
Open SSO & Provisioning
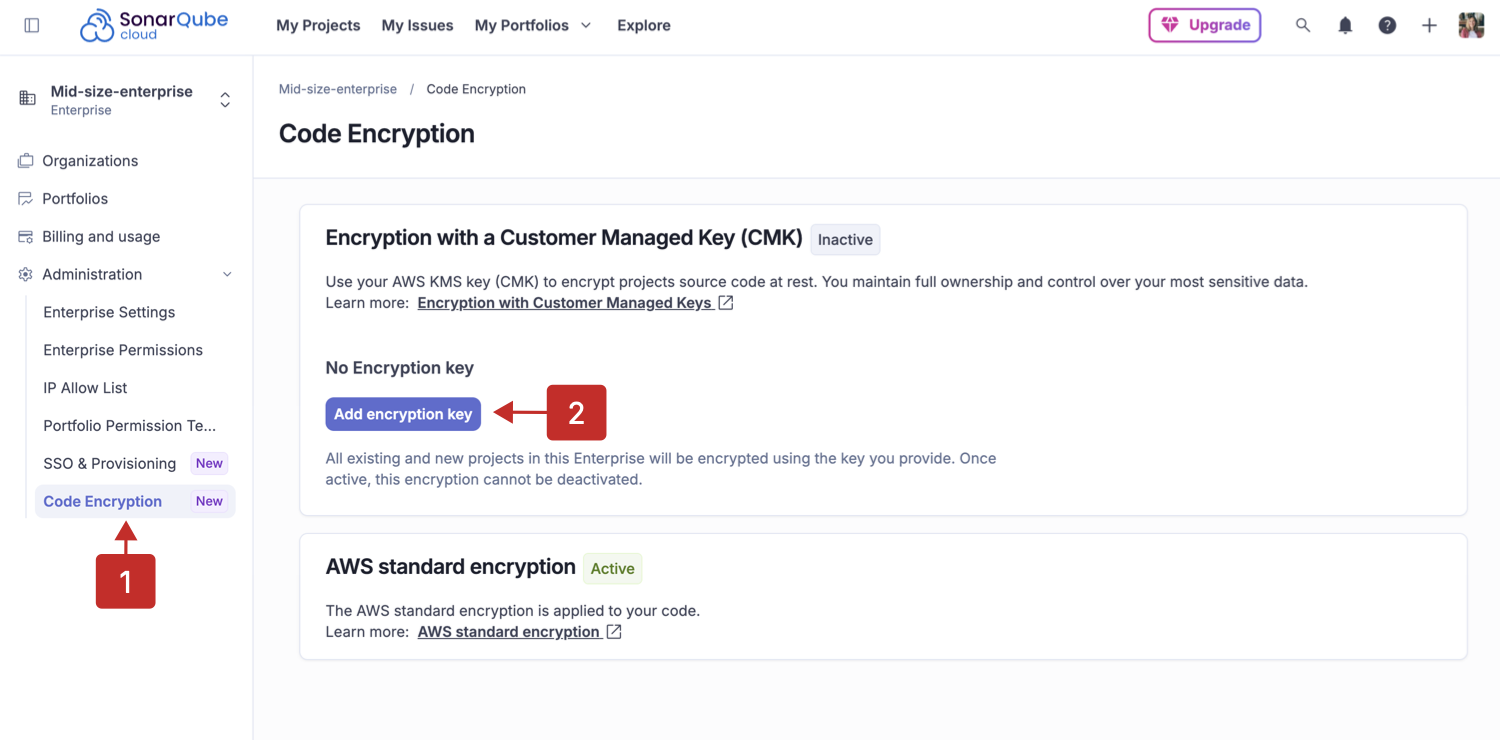point(110,464)
